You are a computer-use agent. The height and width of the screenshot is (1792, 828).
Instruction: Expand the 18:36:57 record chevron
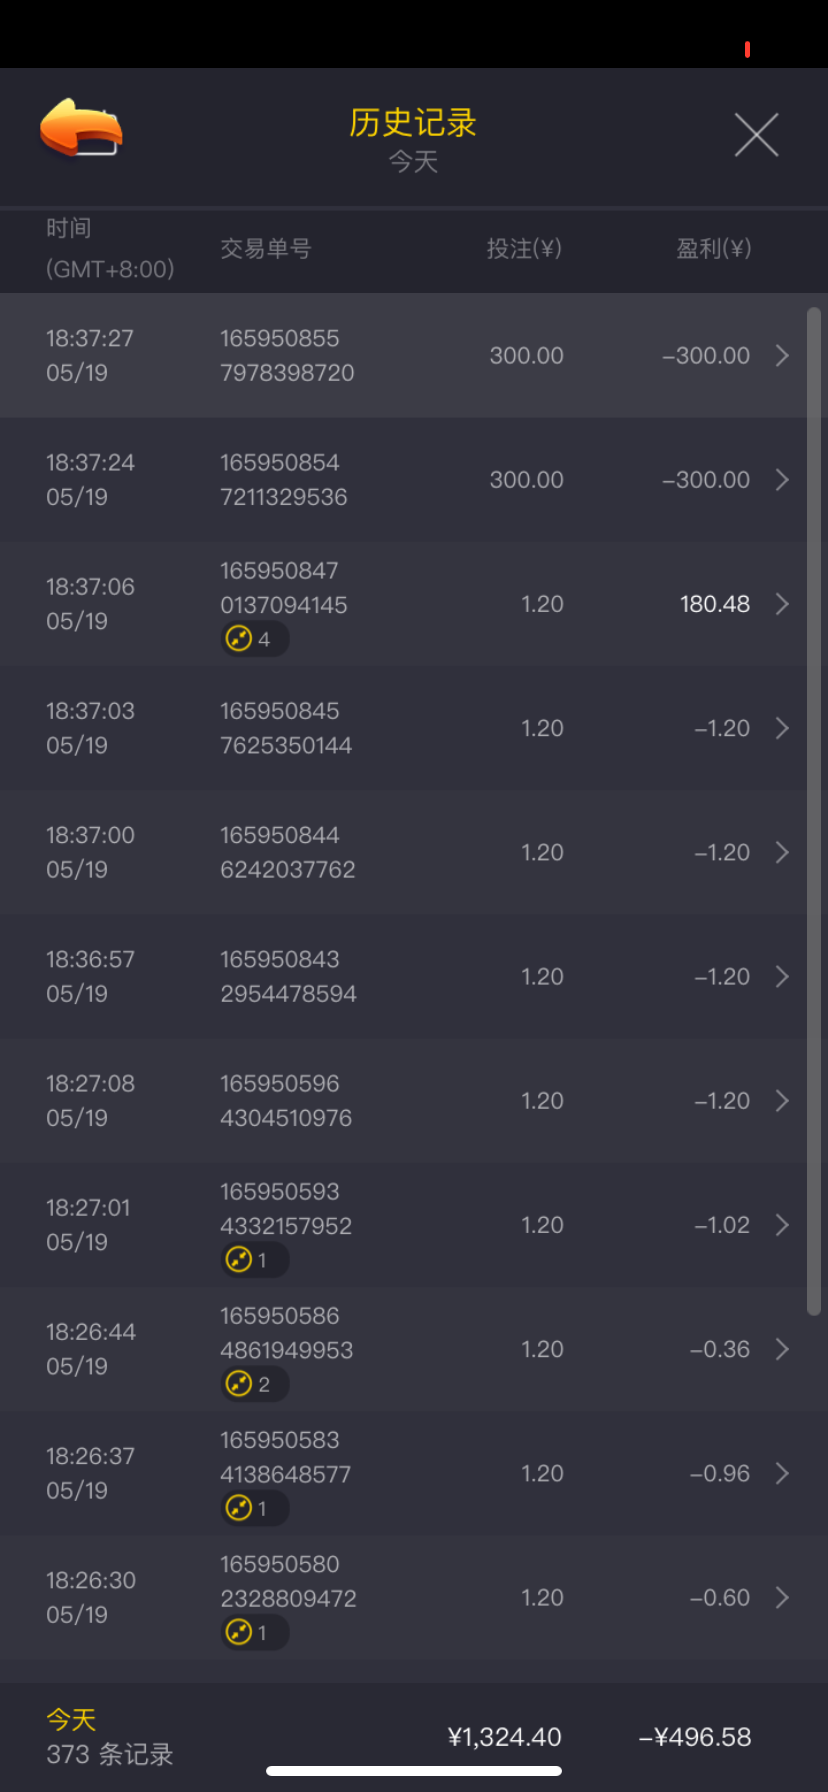(x=782, y=976)
